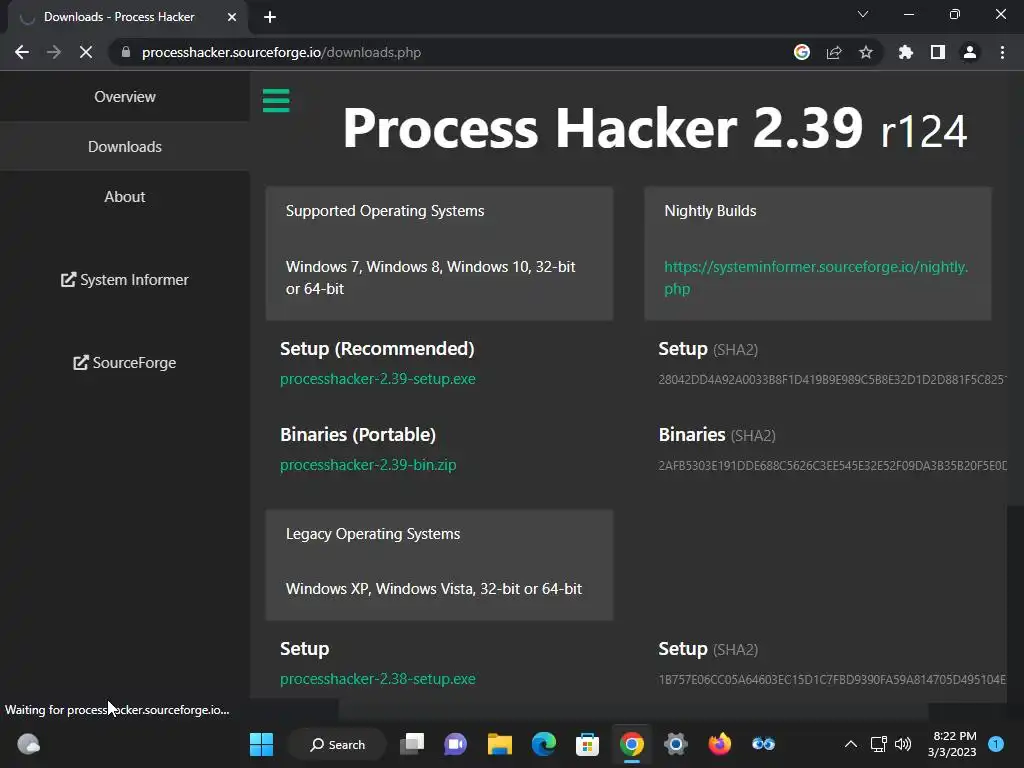Open the Chat app taskbar icon
This screenshot has width=1024, height=768.
[455, 744]
